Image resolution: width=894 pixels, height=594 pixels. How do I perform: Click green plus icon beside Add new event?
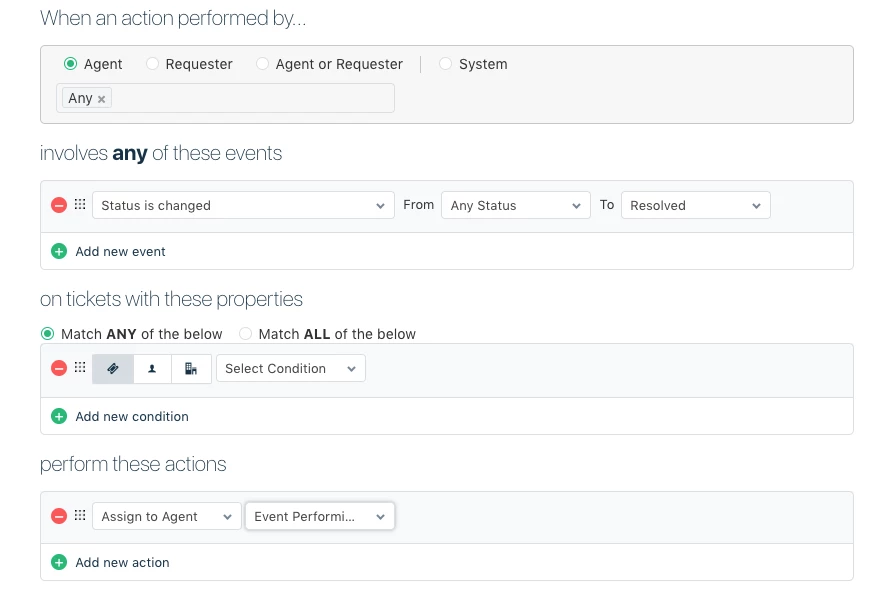pos(59,251)
